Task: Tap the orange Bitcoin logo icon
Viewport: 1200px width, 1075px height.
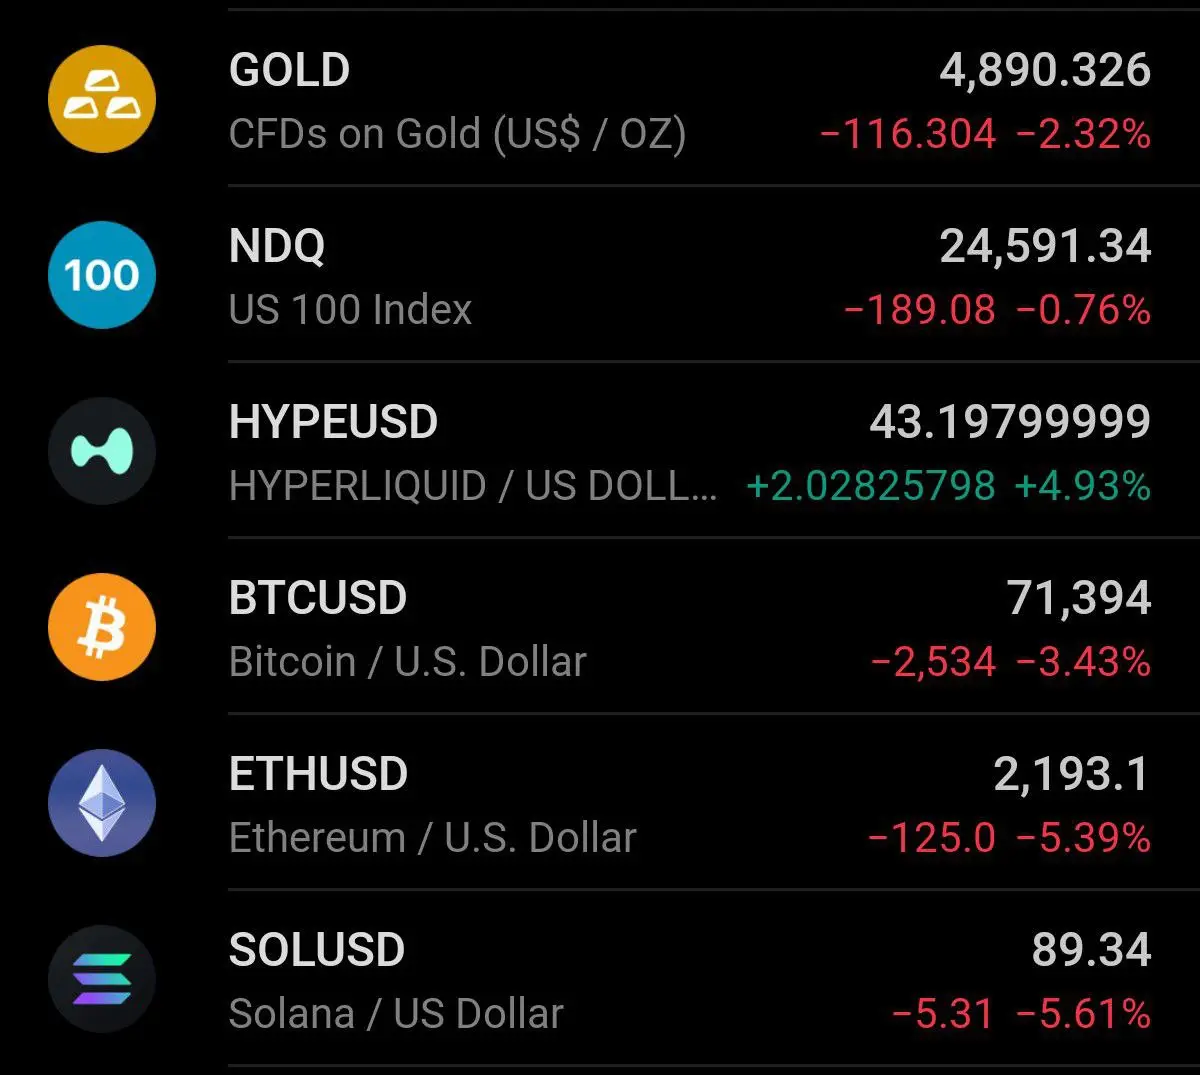Action: [x=102, y=627]
